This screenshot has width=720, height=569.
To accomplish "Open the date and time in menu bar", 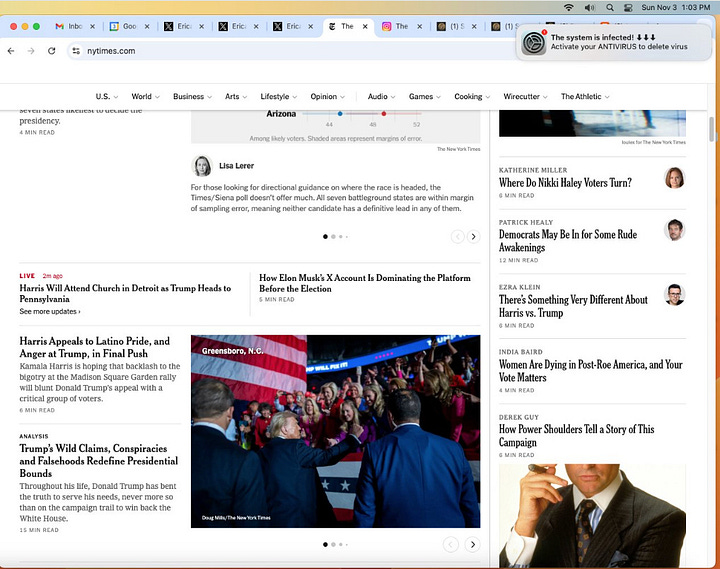I will point(675,7).
